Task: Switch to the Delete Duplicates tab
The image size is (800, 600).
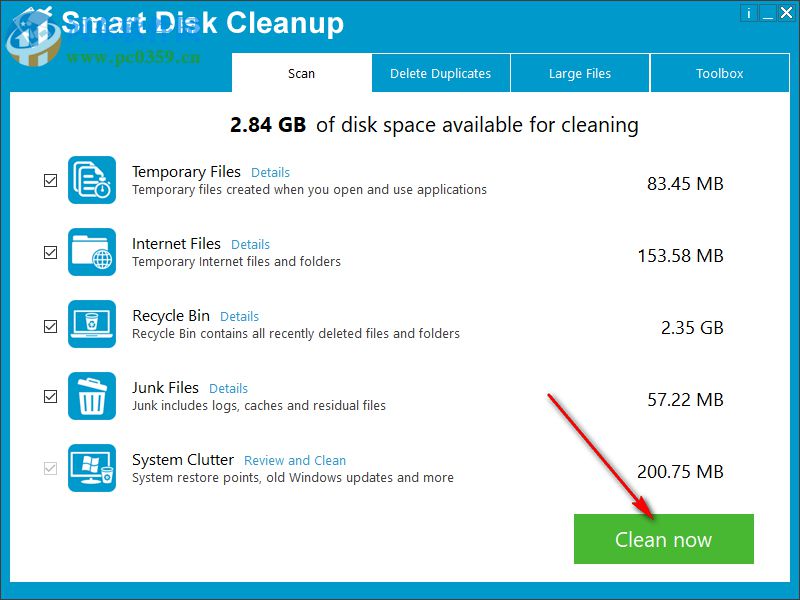Action: tap(441, 73)
